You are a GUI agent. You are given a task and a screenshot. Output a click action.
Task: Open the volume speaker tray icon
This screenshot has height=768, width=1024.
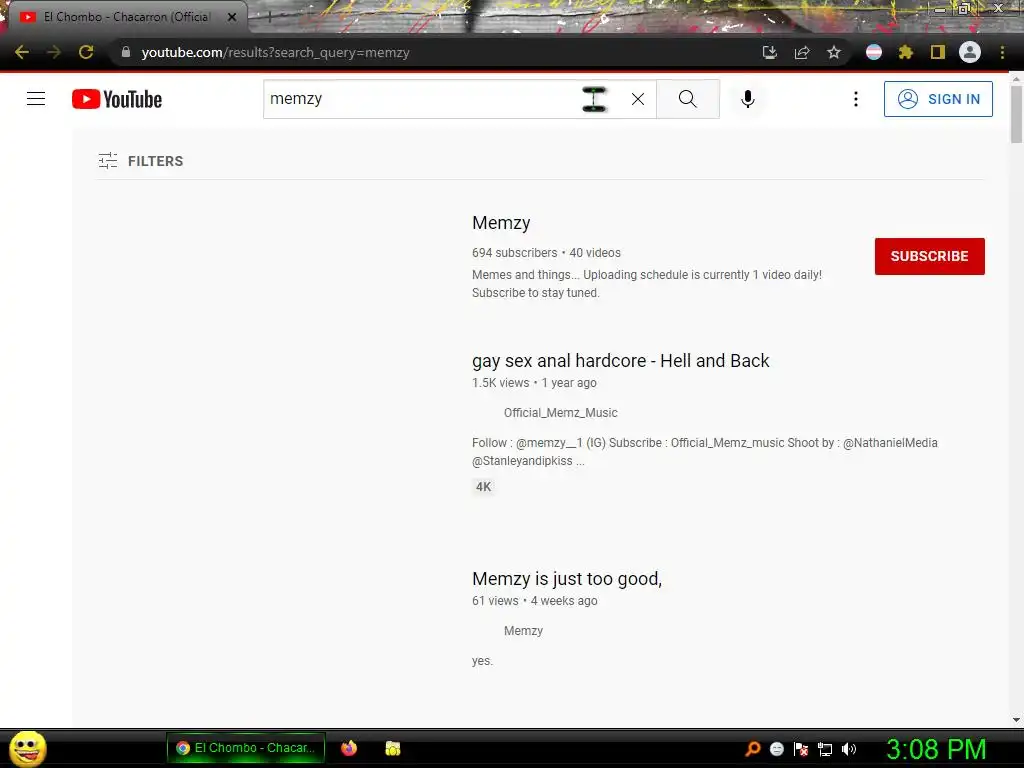click(x=848, y=749)
